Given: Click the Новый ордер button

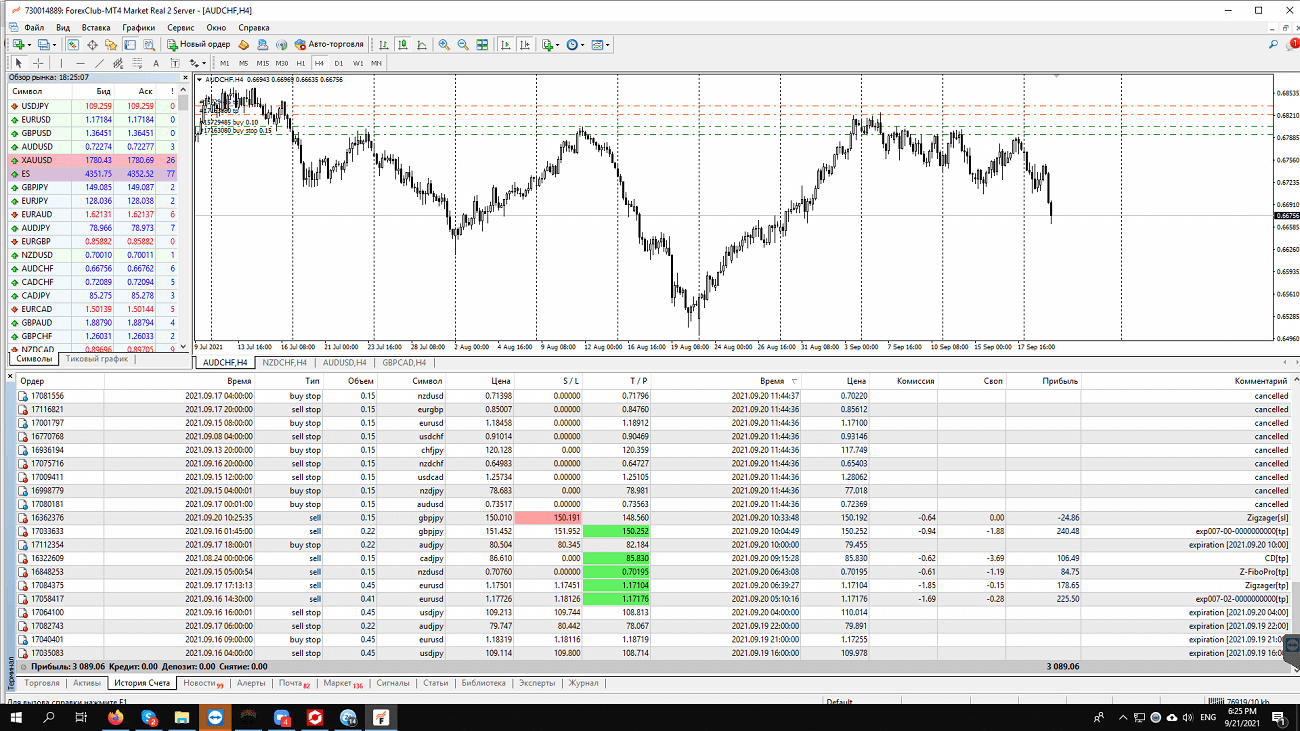Looking at the screenshot, I should click(199, 45).
